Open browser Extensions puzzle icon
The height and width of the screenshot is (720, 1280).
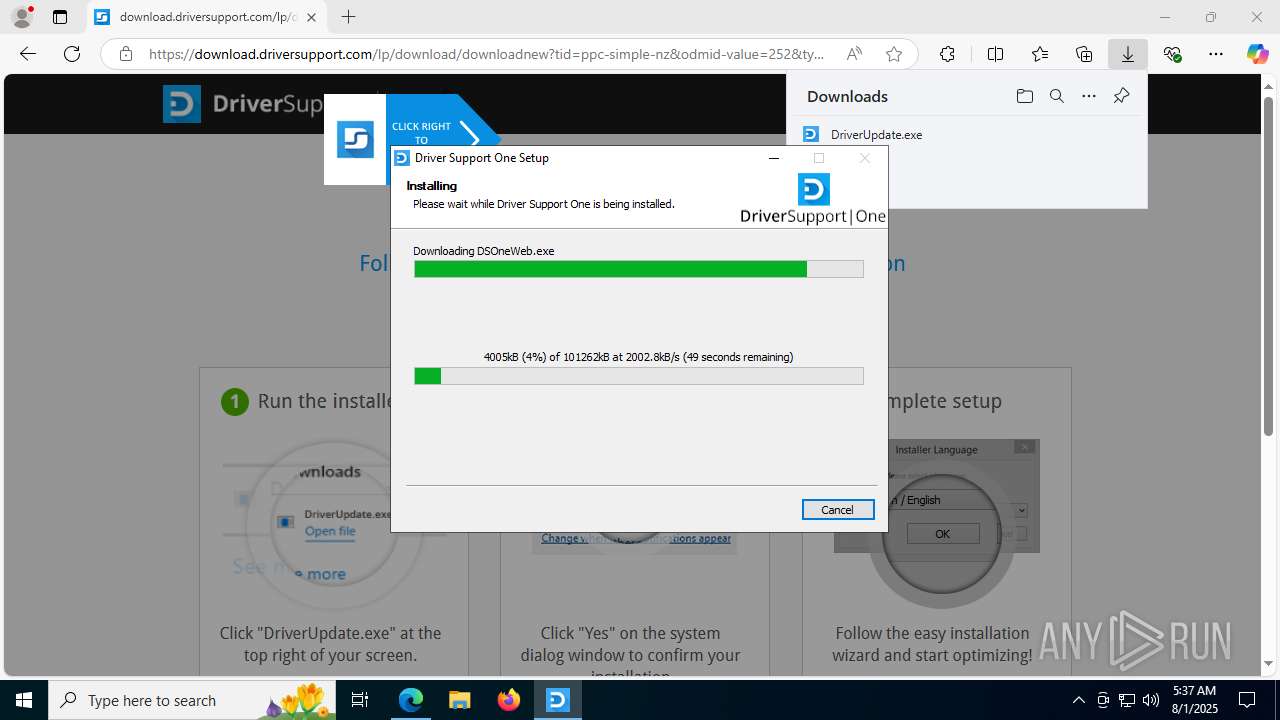947,54
